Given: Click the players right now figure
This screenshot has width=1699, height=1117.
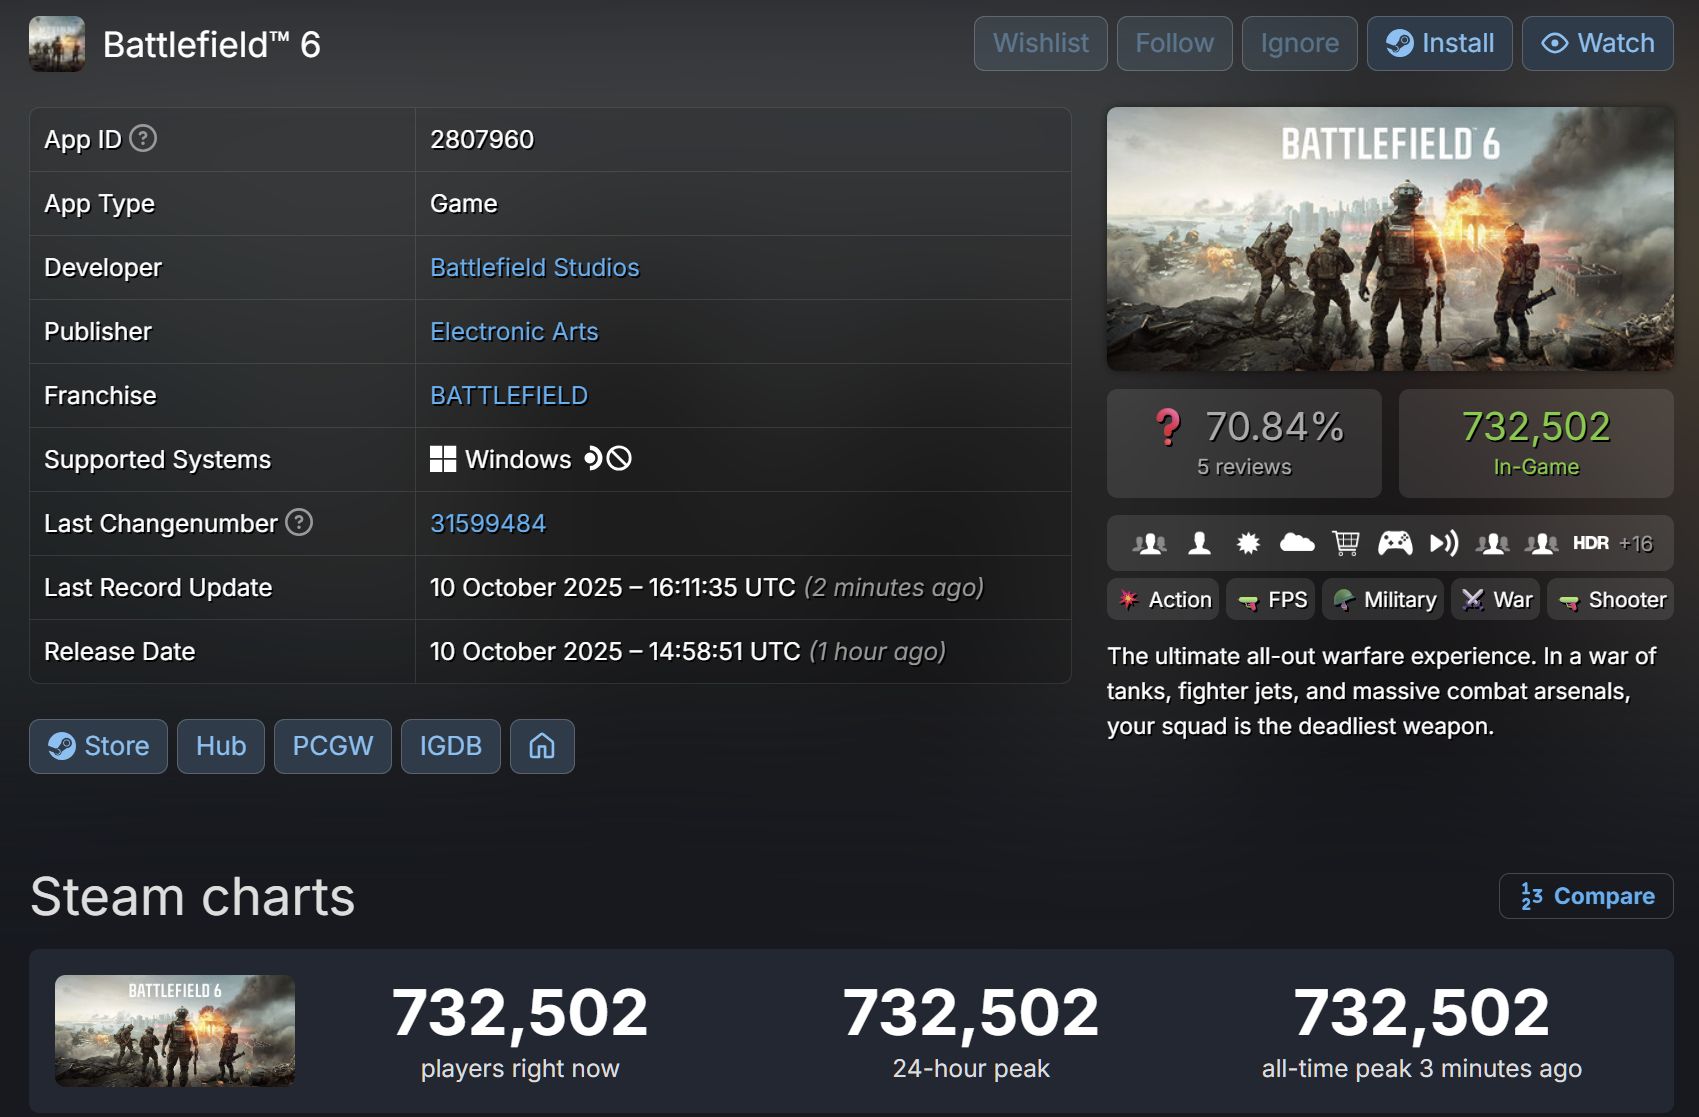Looking at the screenshot, I should 520,1012.
